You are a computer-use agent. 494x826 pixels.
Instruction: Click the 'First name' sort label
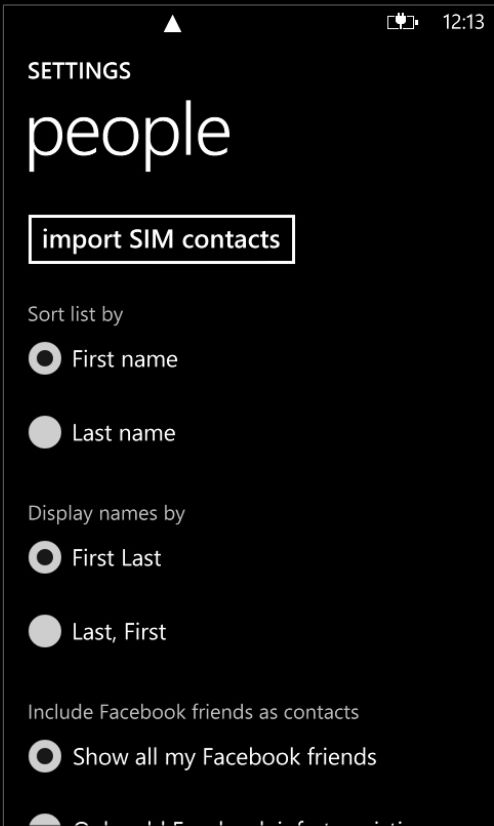(x=125, y=359)
